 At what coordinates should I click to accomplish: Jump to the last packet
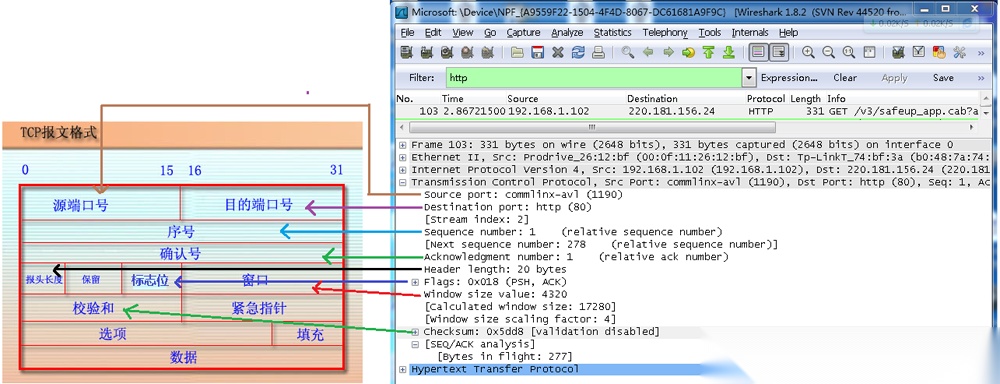pyautogui.click(x=728, y=52)
